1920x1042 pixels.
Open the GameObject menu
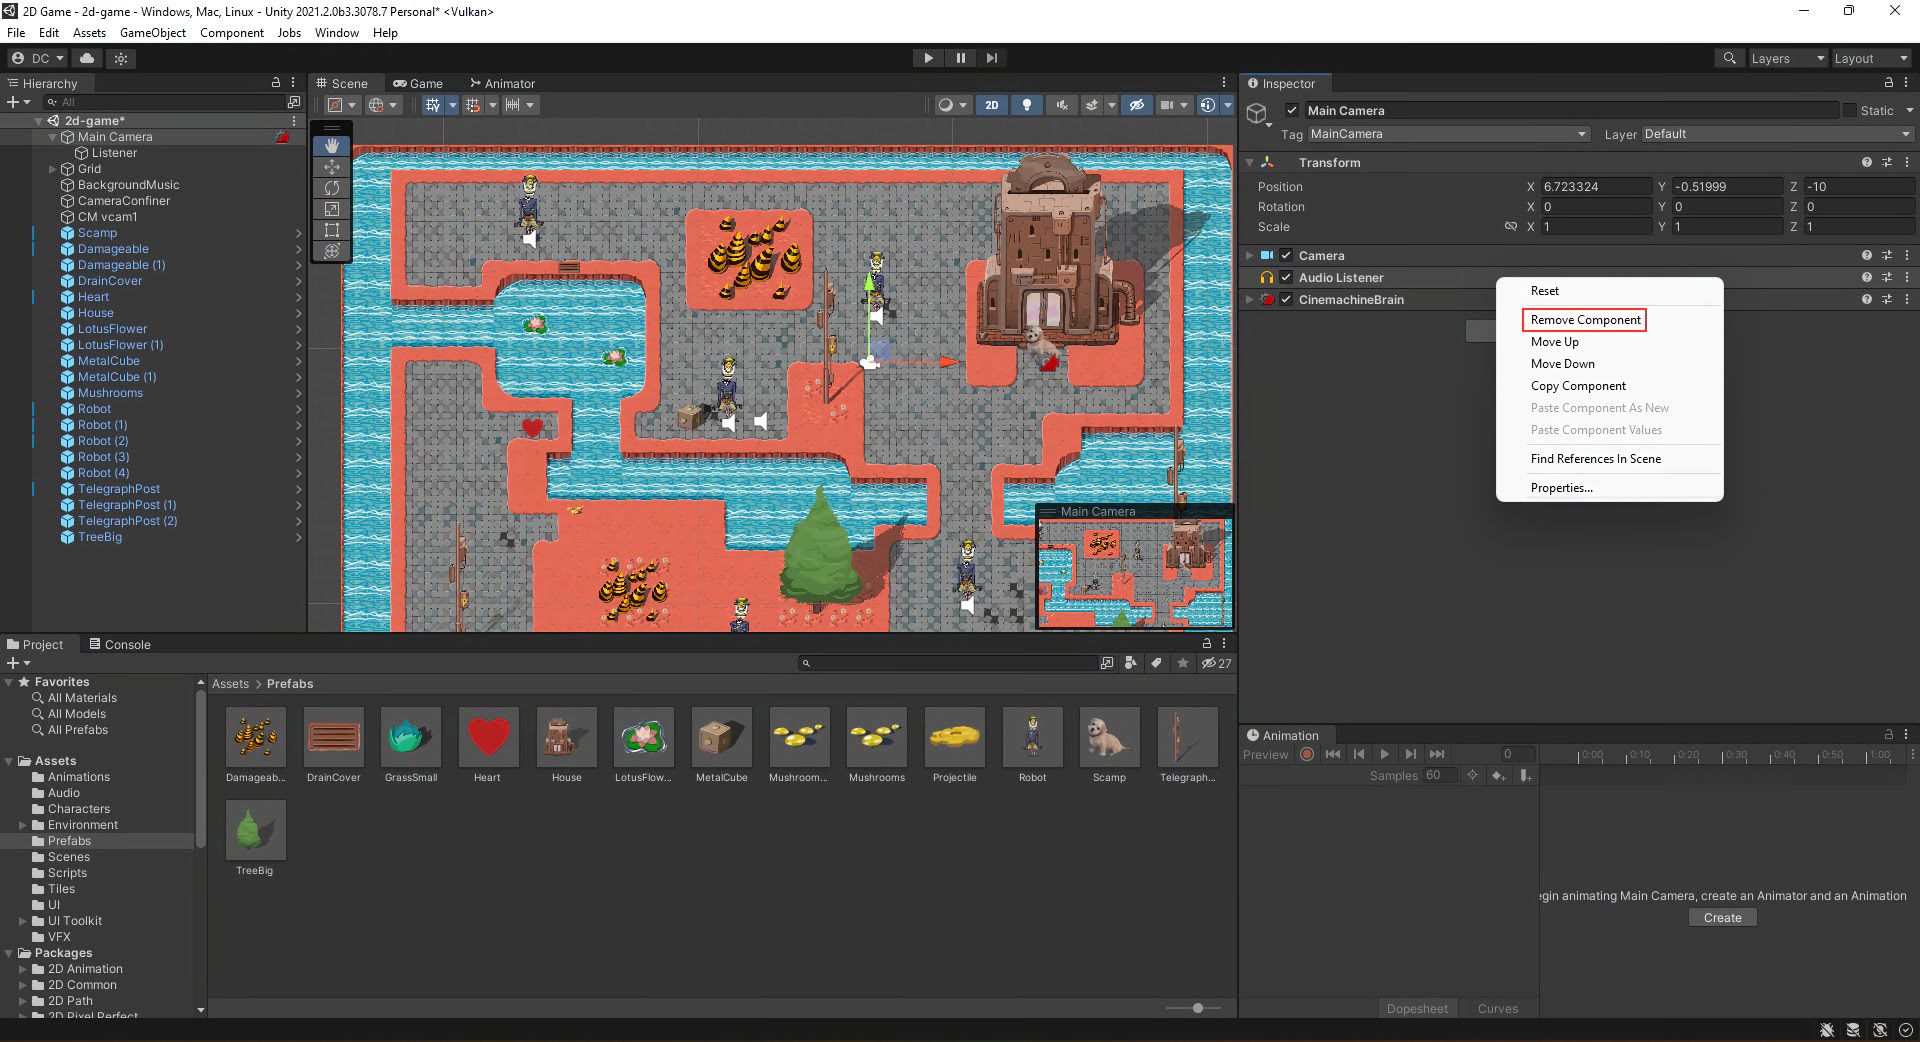[153, 33]
